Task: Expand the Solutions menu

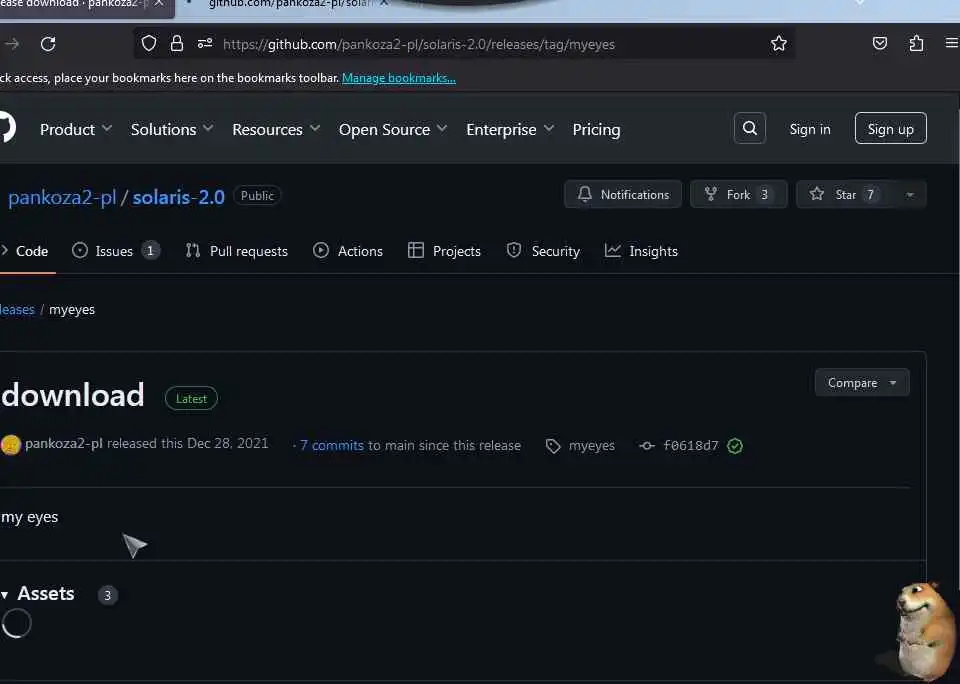Action: tap(172, 129)
